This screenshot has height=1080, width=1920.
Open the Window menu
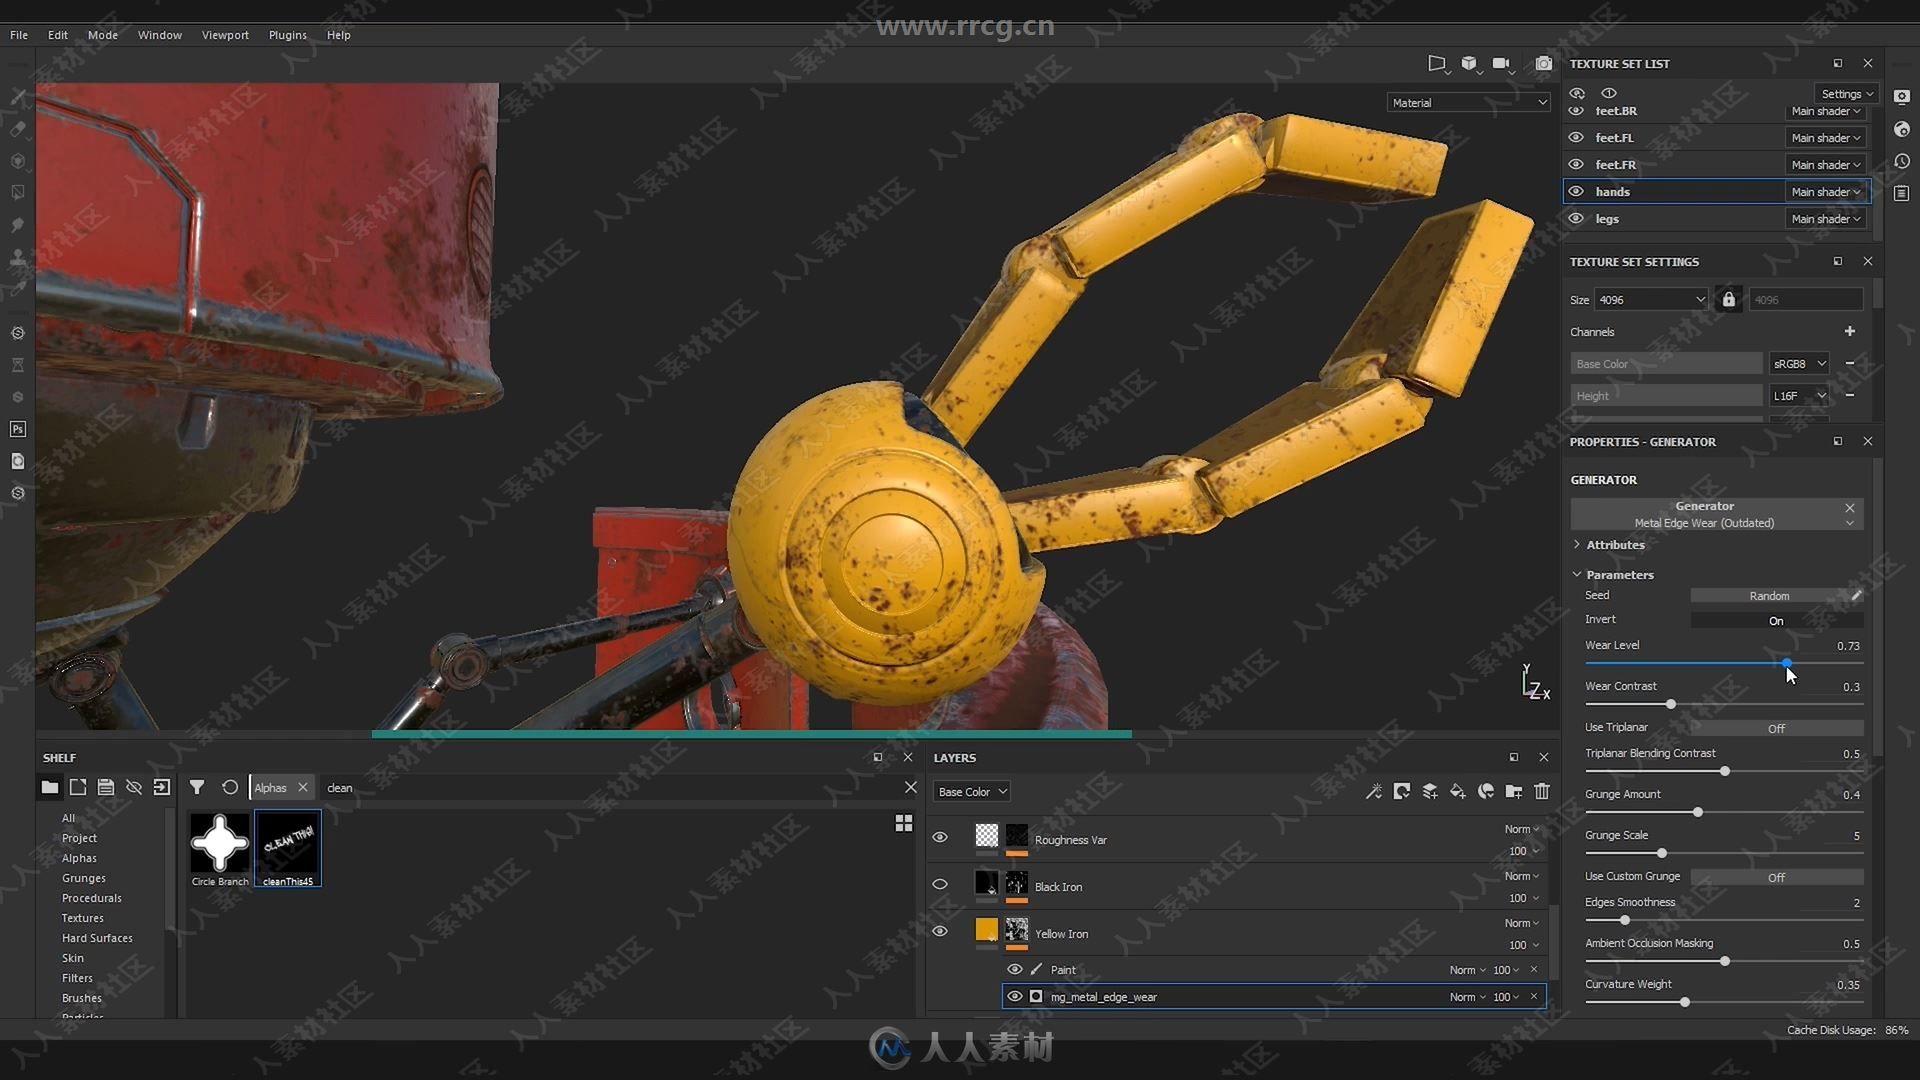click(x=160, y=35)
